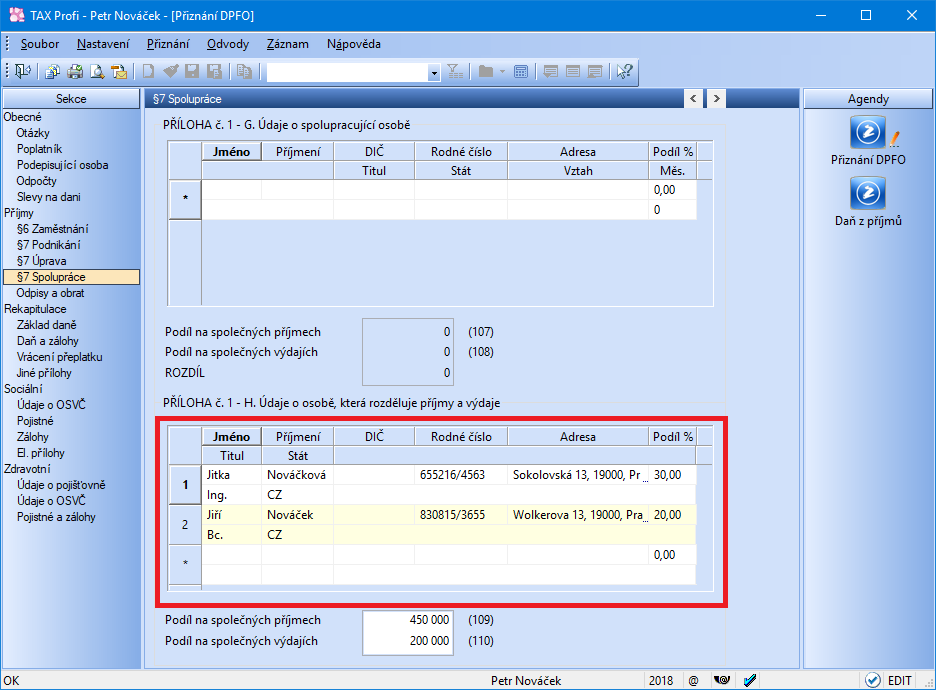Click the Daň z příjmů agenda icon

click(x=868, y=193)
